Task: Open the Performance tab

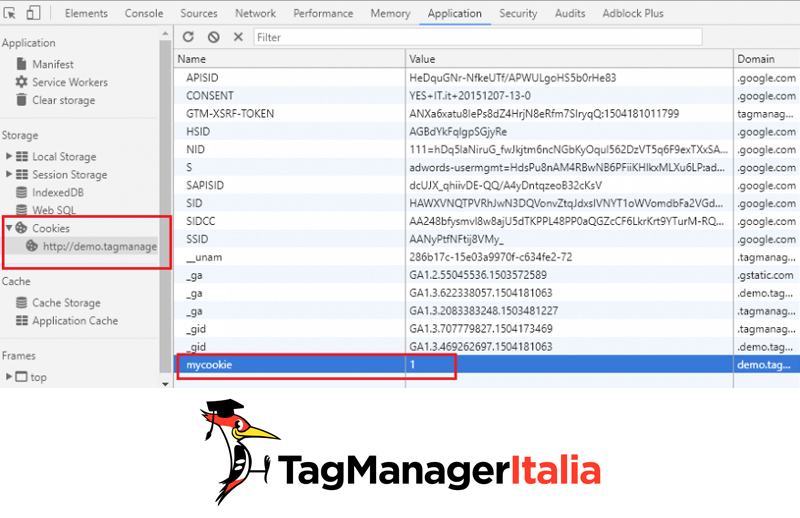Action: (323, 13)
